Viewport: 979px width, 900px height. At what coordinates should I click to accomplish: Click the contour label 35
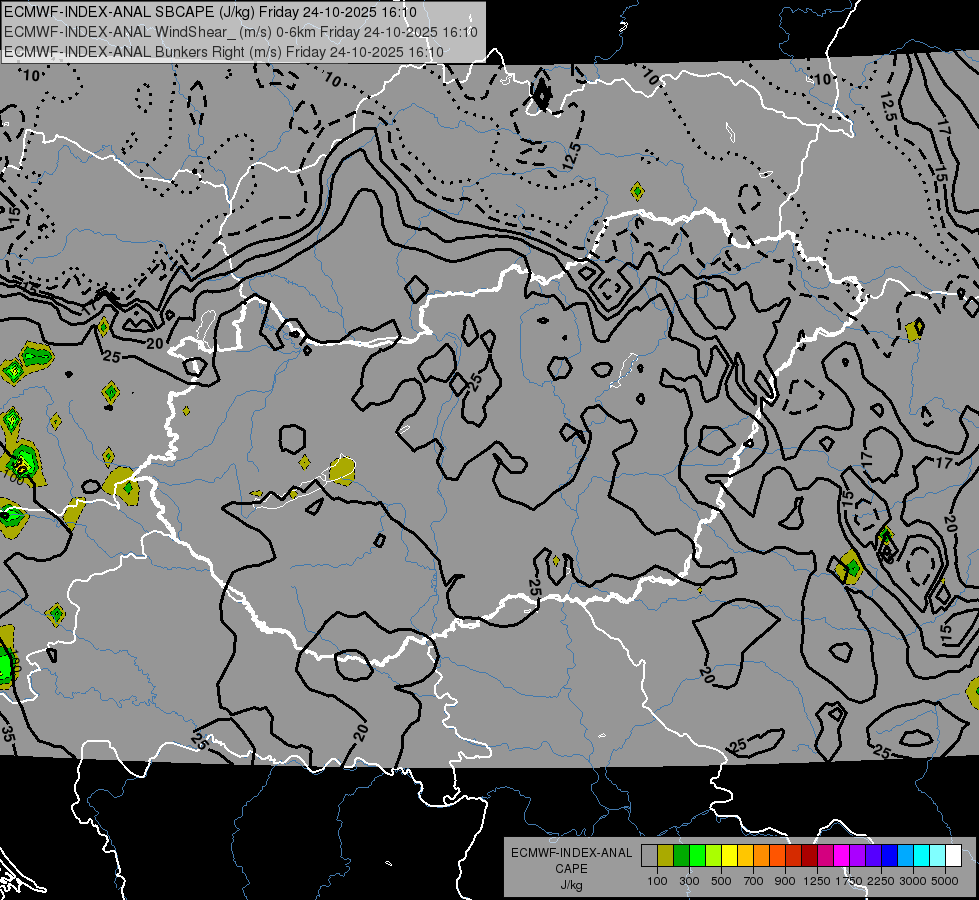pos(7,733)
